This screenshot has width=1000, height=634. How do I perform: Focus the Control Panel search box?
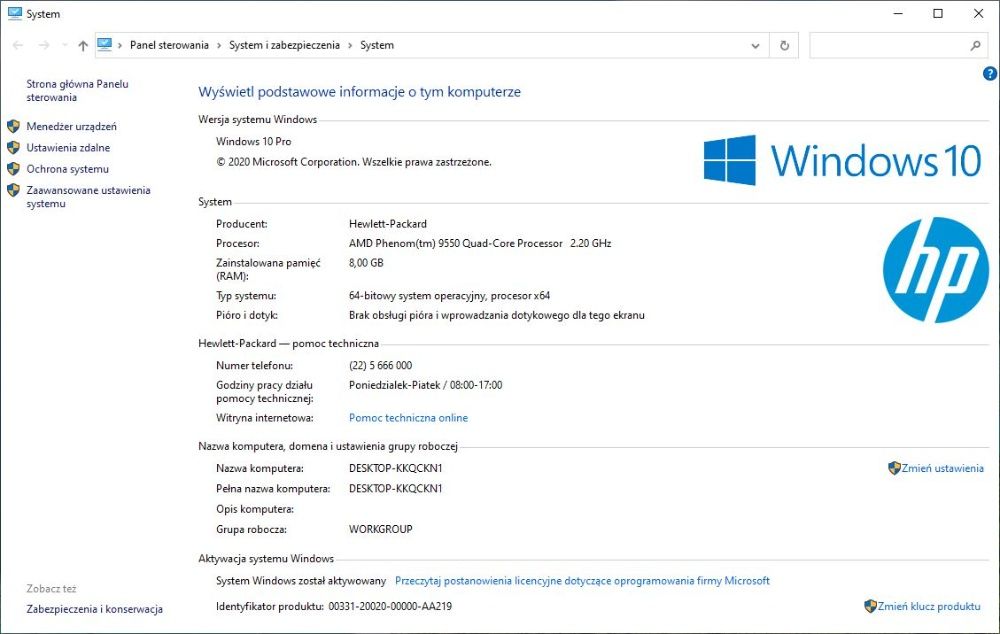pyautogui.click(x=899, y=46)
